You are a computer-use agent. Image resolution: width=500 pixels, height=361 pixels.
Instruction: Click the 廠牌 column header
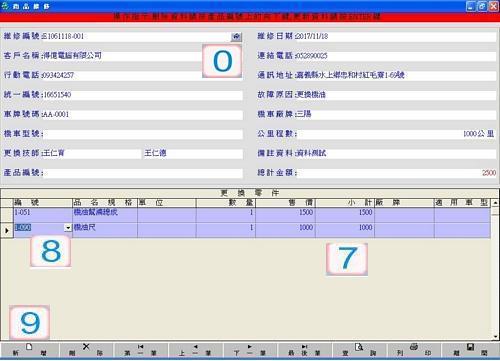[404, 202]
